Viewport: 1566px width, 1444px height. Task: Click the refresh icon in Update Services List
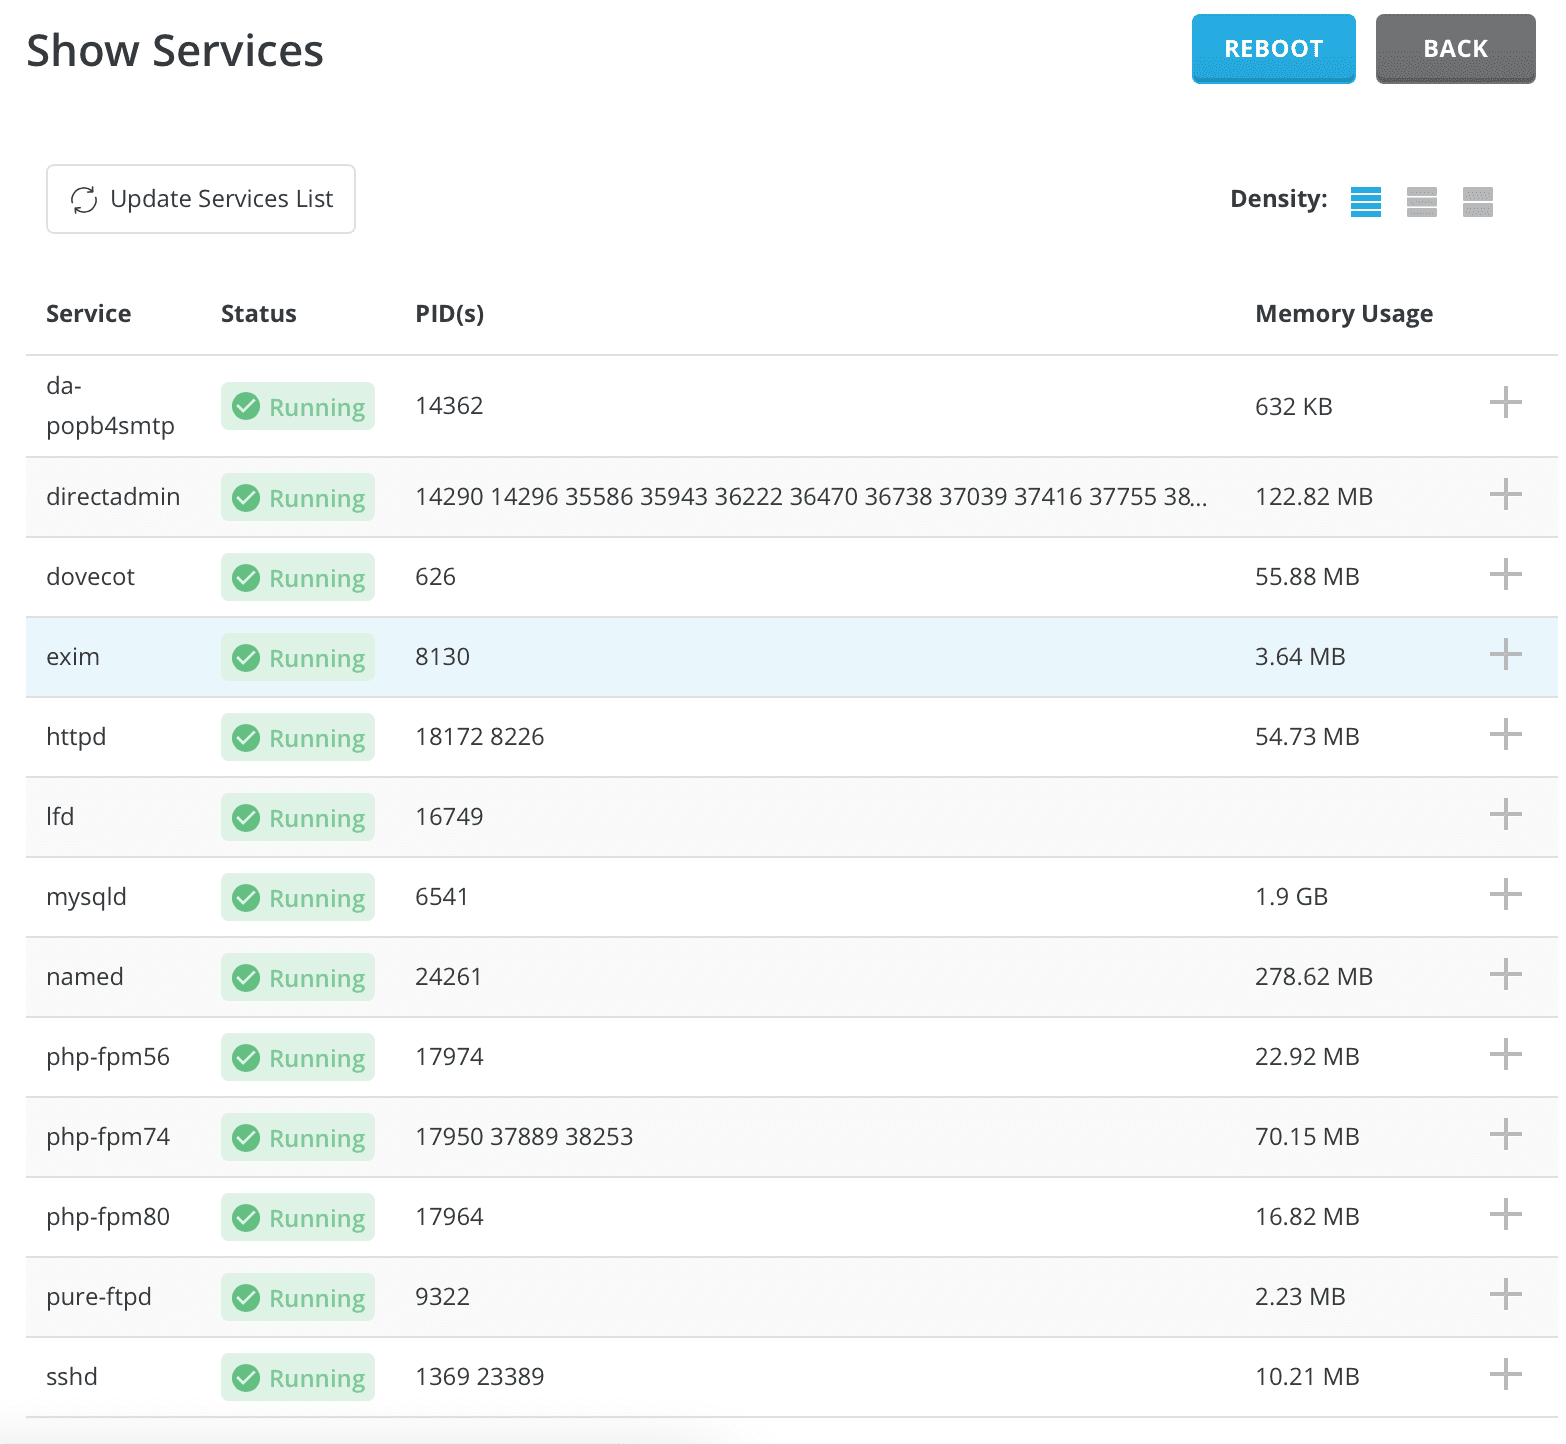pos(84,200)
